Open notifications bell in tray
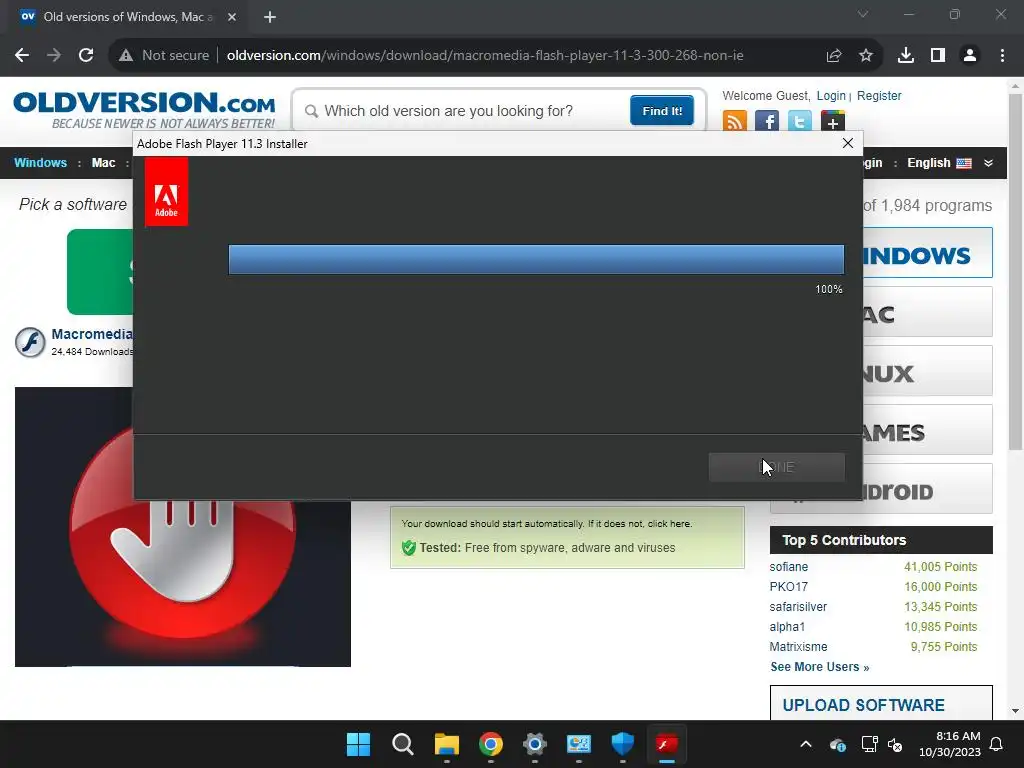The image size is (1024, 768). [x=996, y=744]
